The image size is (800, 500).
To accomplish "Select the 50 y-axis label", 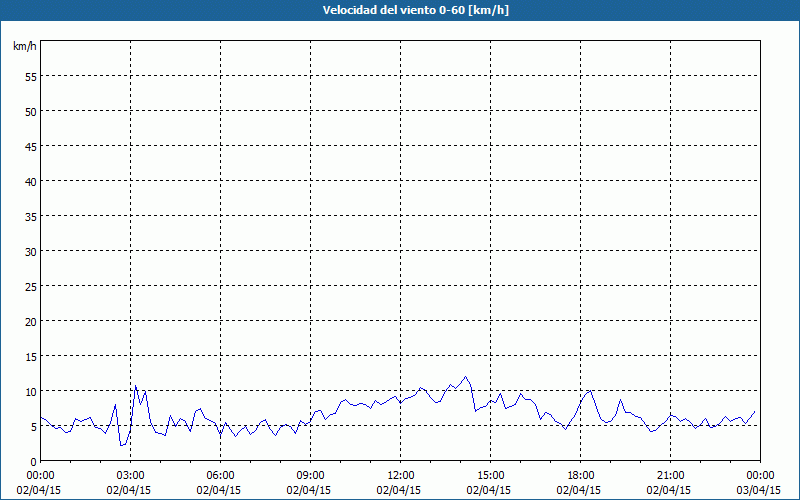I will coord(31,111).
